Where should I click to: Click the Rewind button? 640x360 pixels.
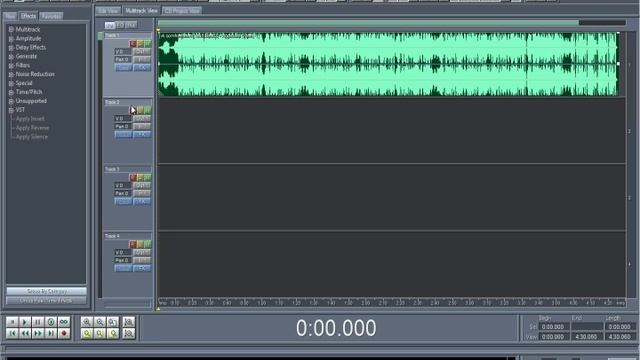pos(24,333)
